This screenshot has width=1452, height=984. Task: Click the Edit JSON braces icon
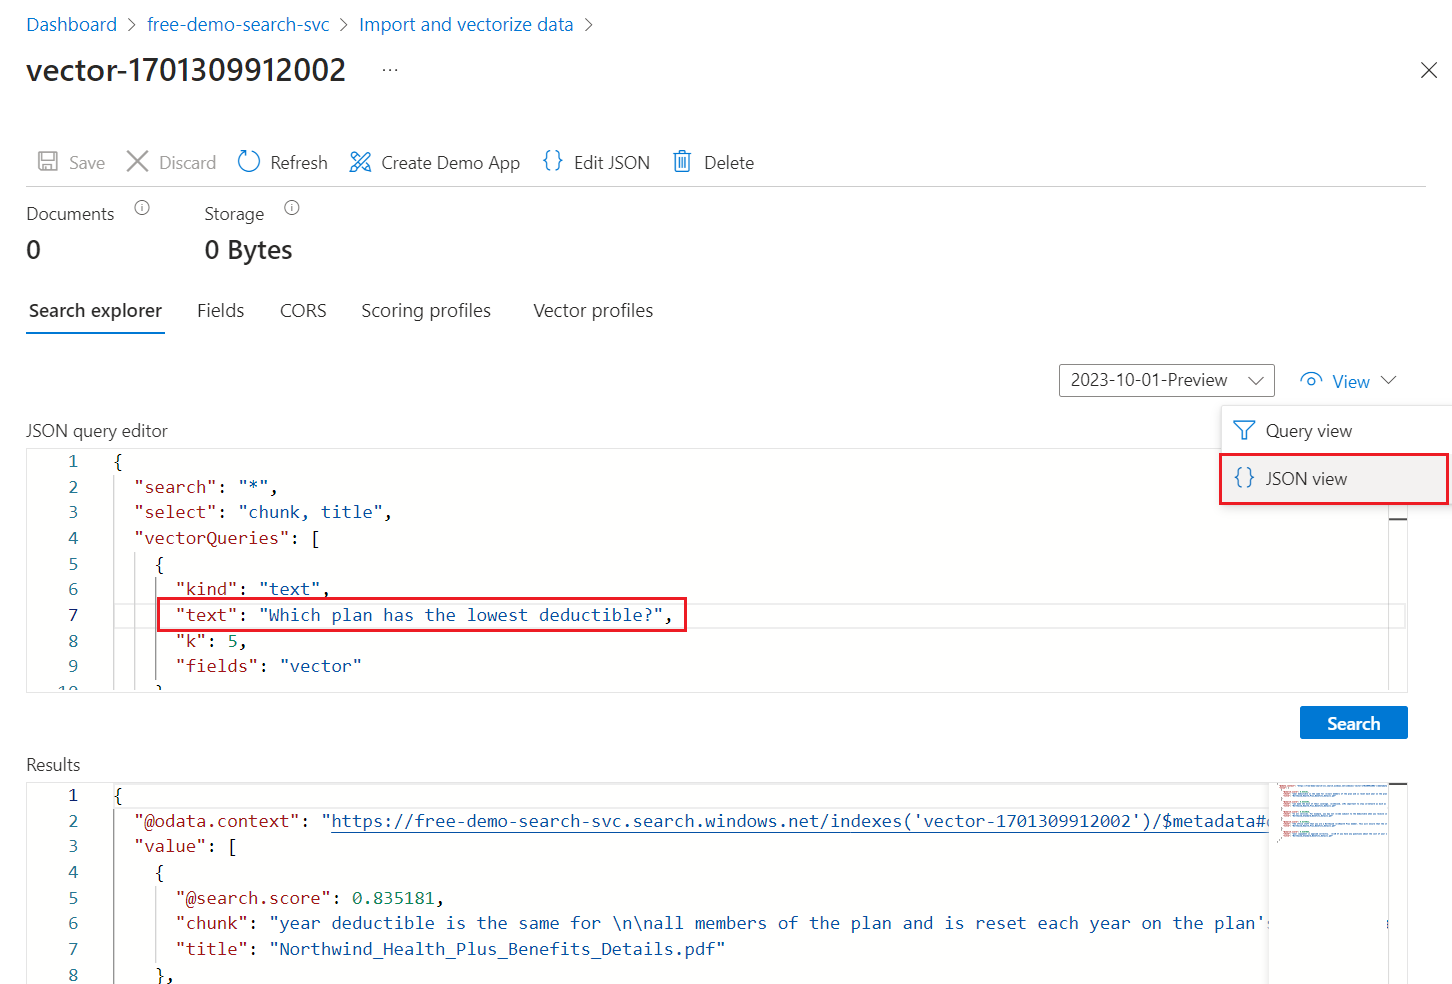pyautogui.click(x=552, y=161)
